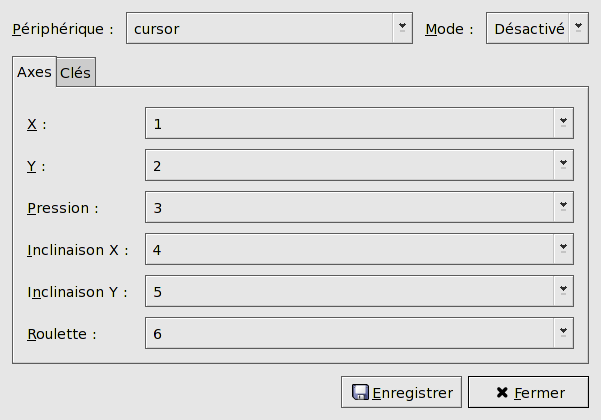Expand the Roulette dropdown arrow
Viewport: 601px width, 420px height.
(564, 333)
